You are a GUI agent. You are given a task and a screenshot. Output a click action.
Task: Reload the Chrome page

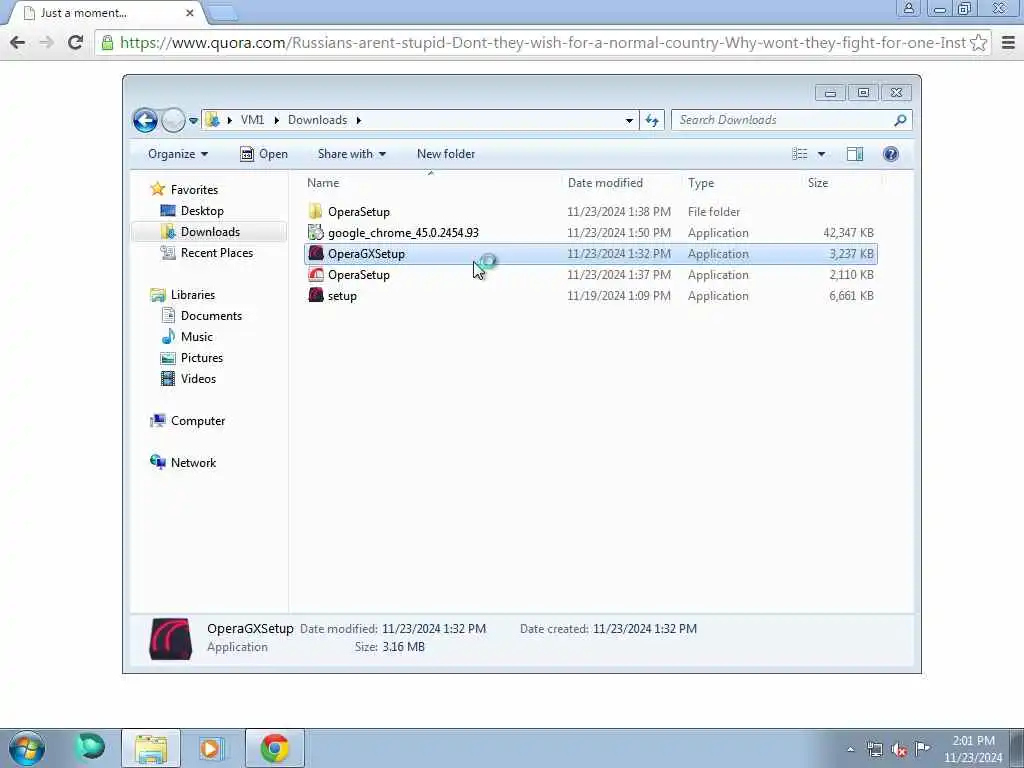75,42
